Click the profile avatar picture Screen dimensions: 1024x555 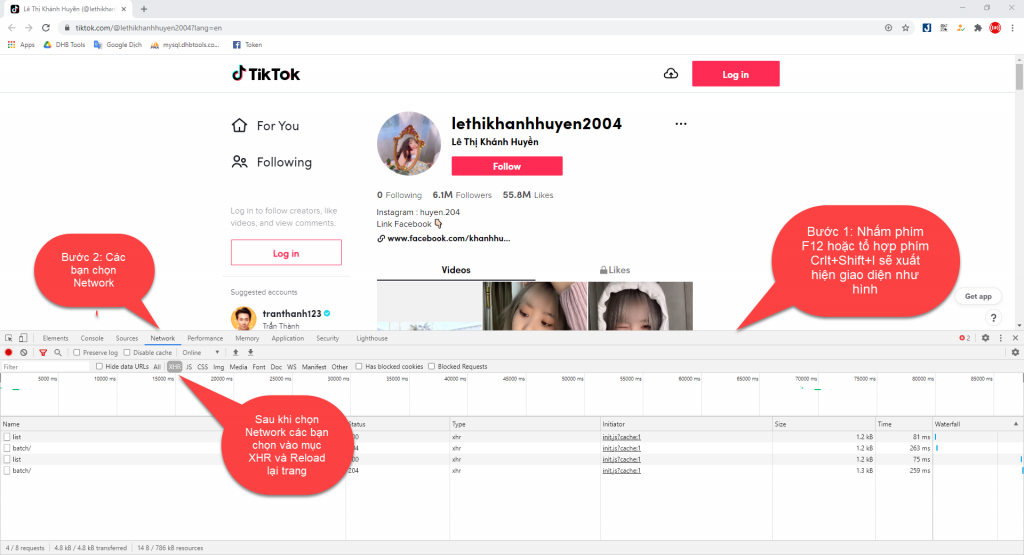point(409,144)
